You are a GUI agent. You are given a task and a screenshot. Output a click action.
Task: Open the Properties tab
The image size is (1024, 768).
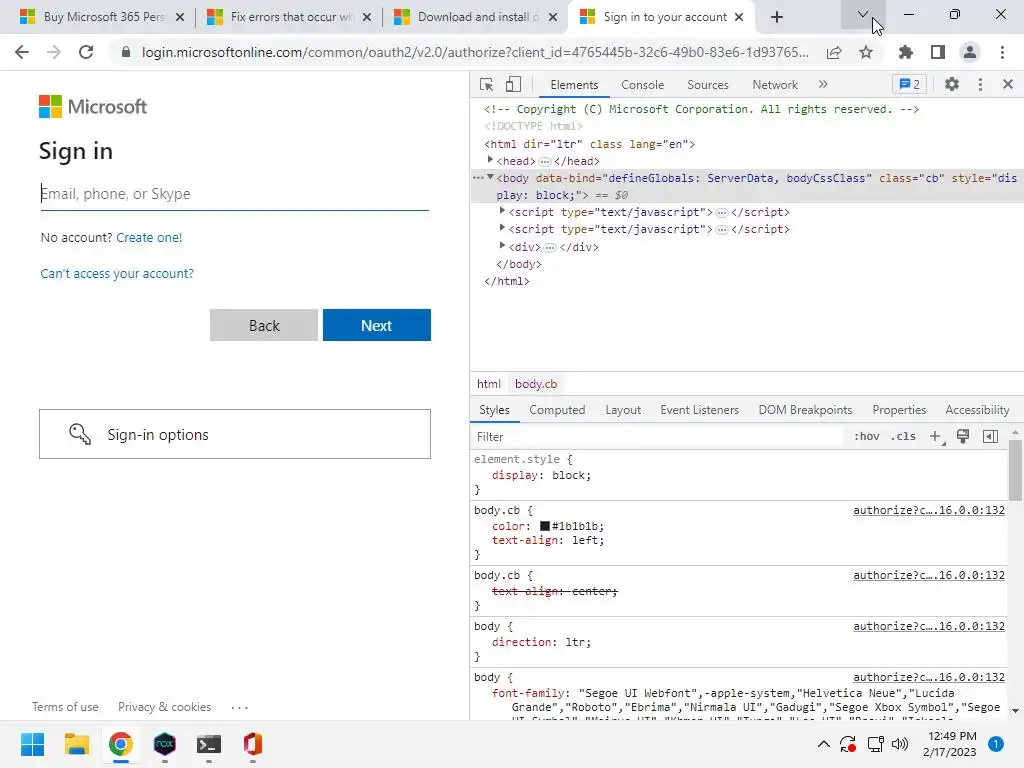(x=899, y=410)
